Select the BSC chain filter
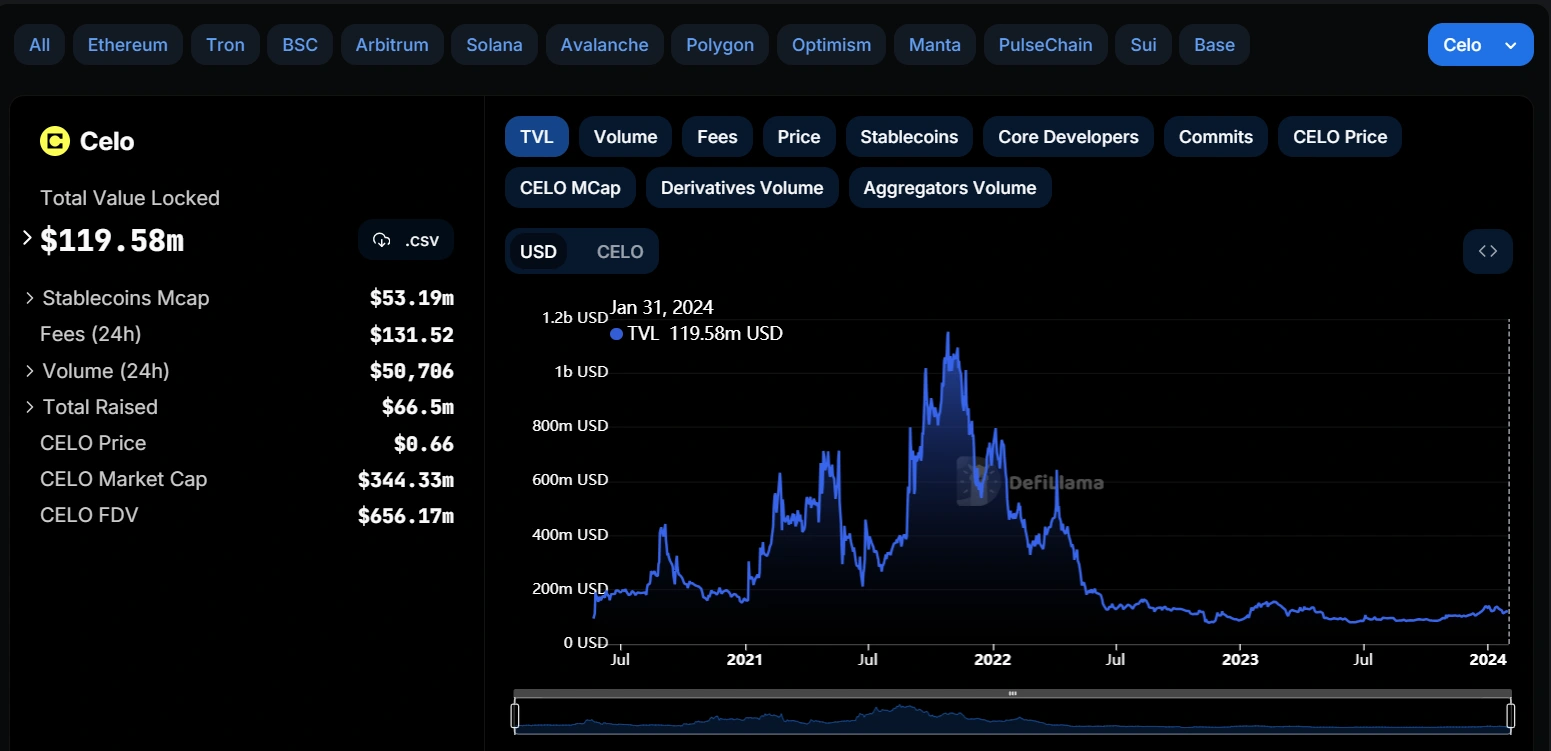This screenshot has height=751, width=1551. [300, 45]
